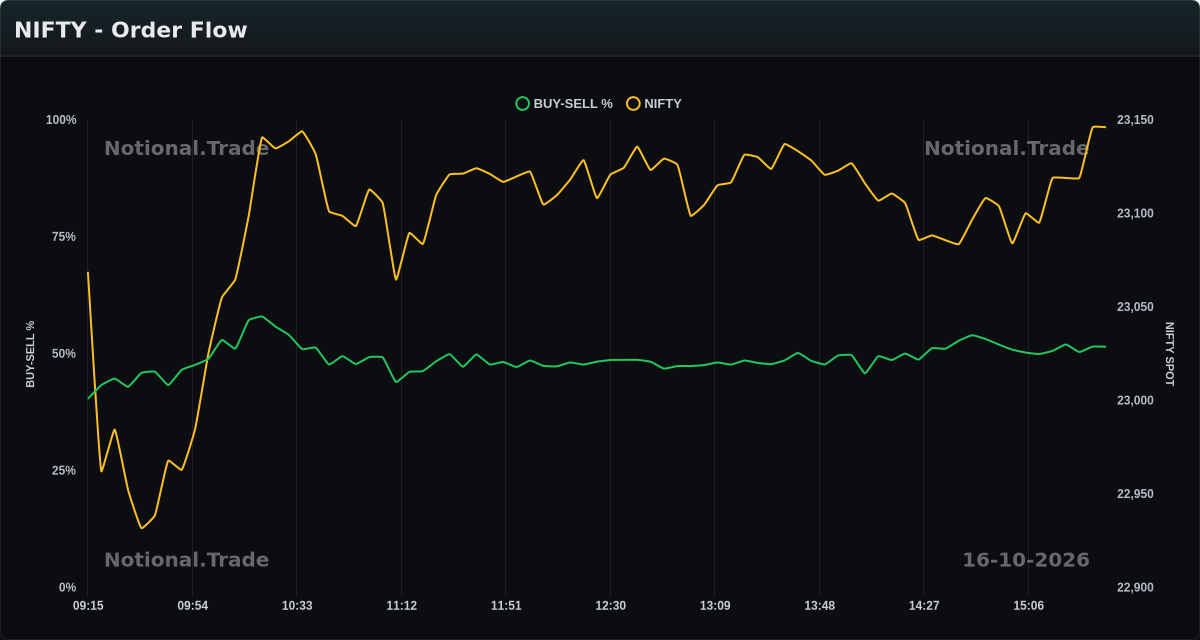Click the 22,900 right axis label
This screenshot has width=1200, height=640.
coord(1135,588)
